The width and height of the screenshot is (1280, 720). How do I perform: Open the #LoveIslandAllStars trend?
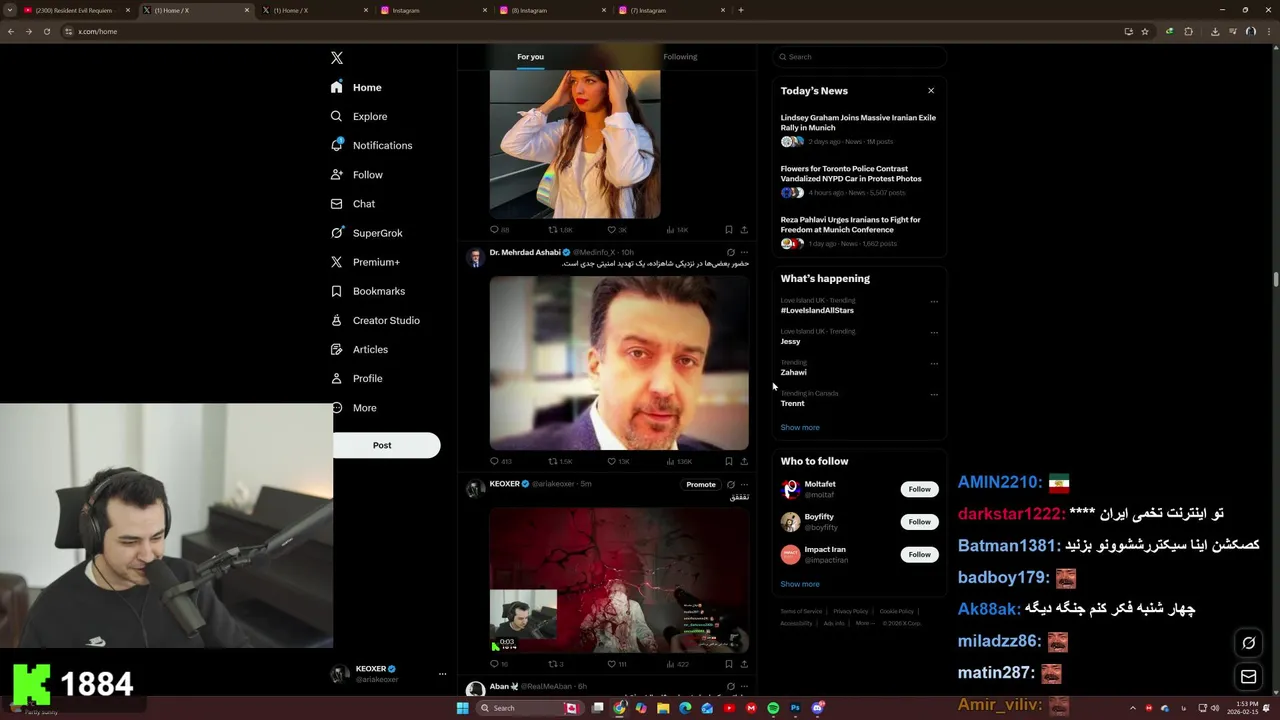coord(817,310)
